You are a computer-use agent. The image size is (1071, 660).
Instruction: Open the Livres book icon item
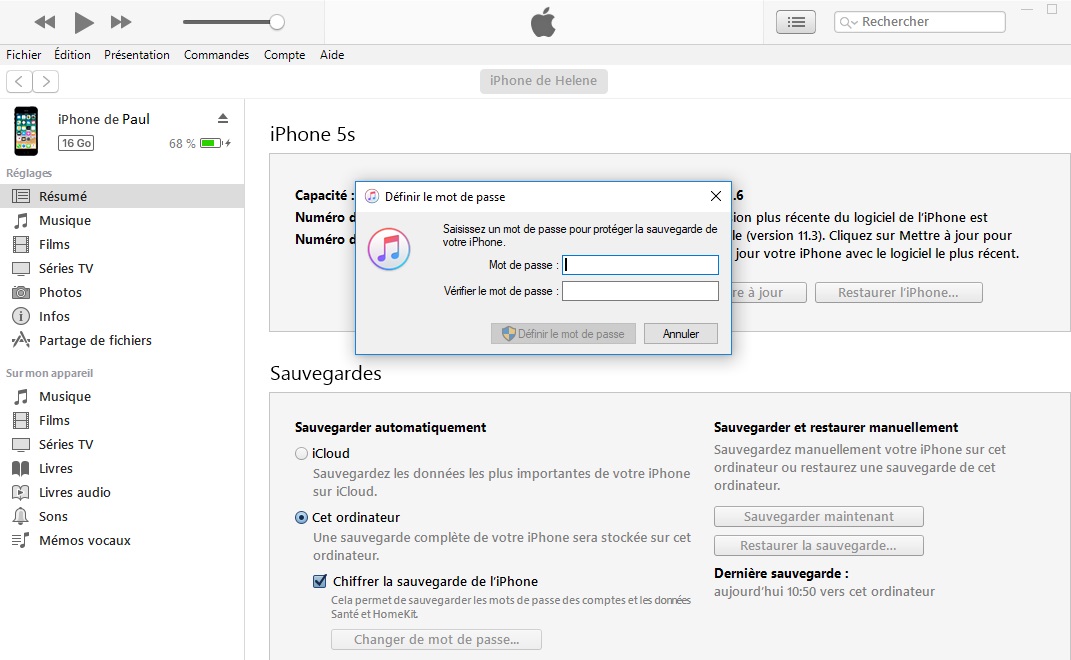coord(21,469)
